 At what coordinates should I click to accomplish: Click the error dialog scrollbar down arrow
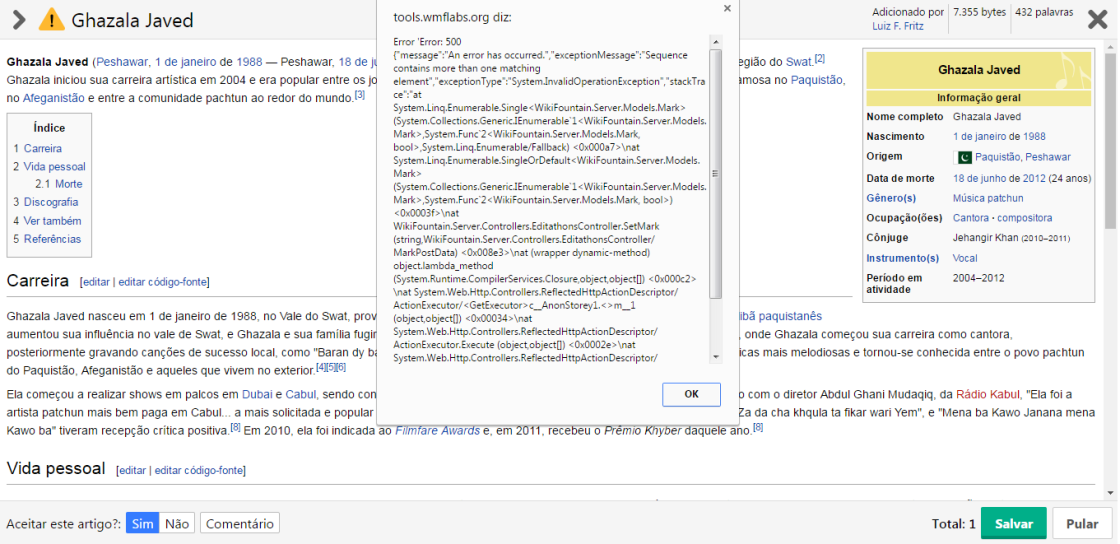click(x=716, y=356)
